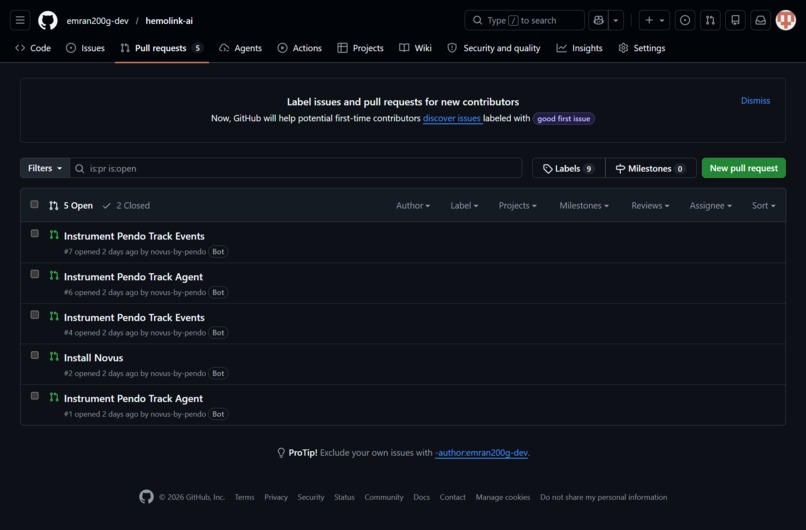The width and height of the screenshot is (806, 530).
Task: Click the Bot badge on PR #2
Action: 218,373
